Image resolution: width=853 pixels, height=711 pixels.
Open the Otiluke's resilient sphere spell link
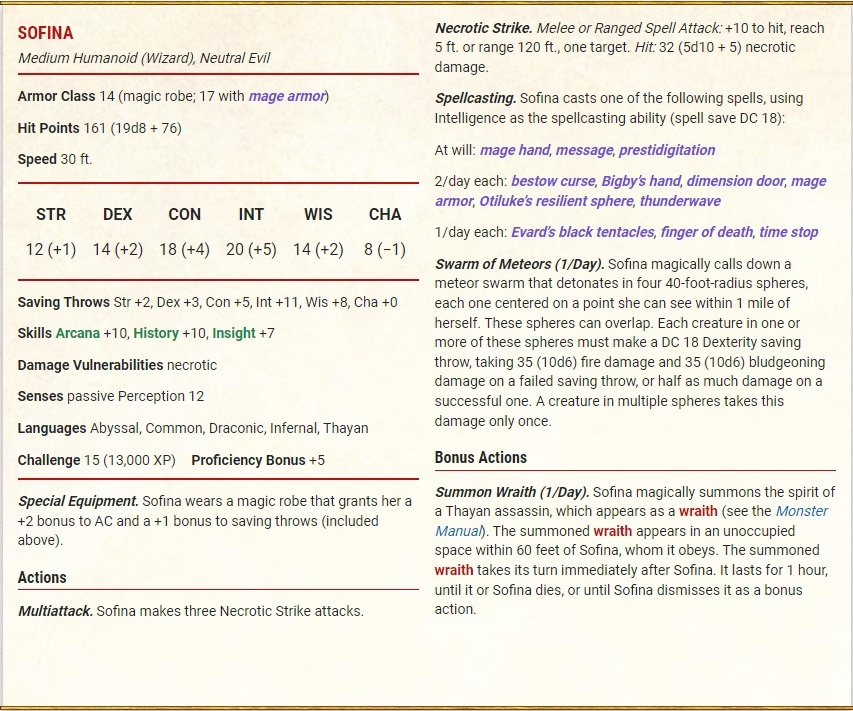(x=557, y=201)
